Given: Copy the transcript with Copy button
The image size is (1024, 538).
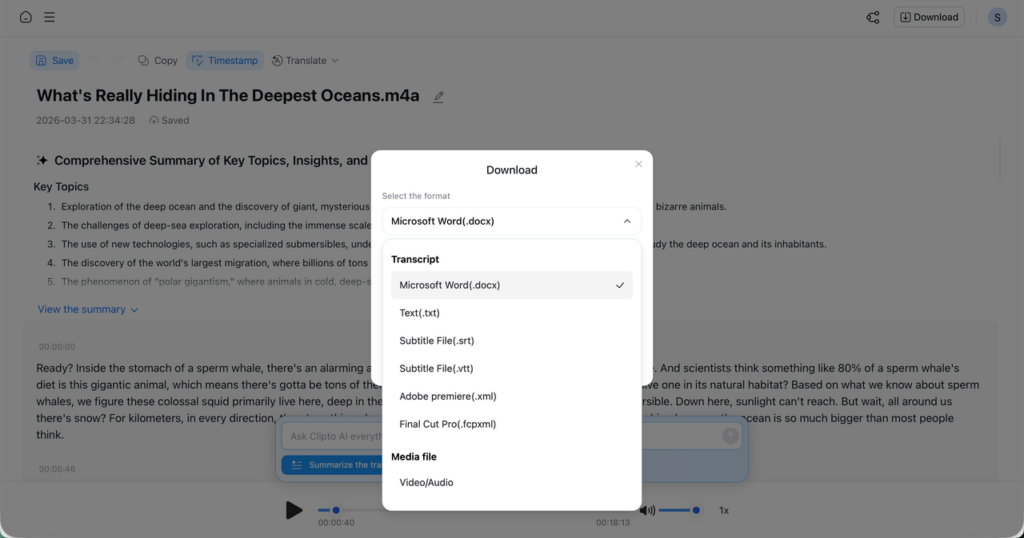Looking at the screenshot, I should [x=157, y=61].
